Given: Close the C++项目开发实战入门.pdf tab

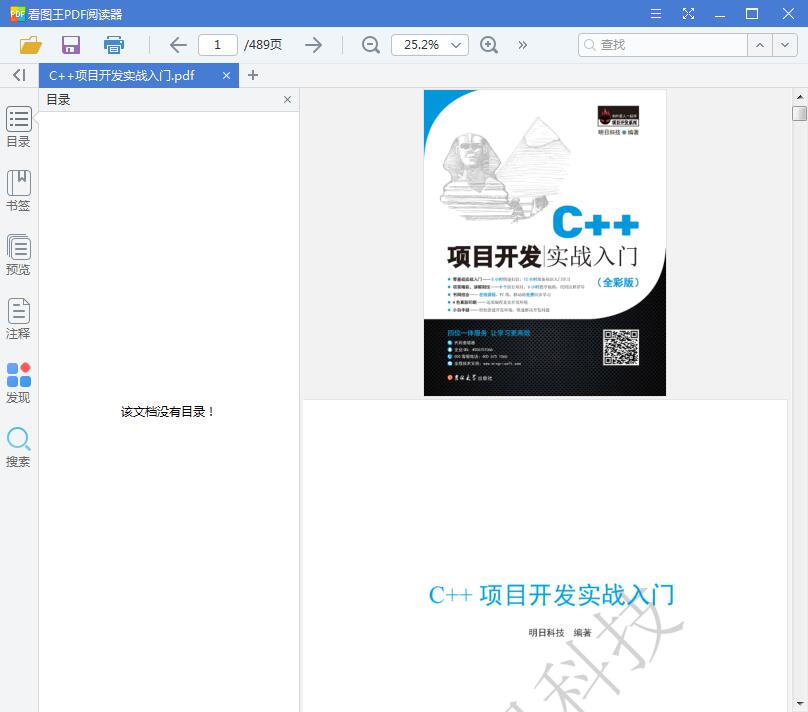Looking at the screenshot, I should [226, 76].
